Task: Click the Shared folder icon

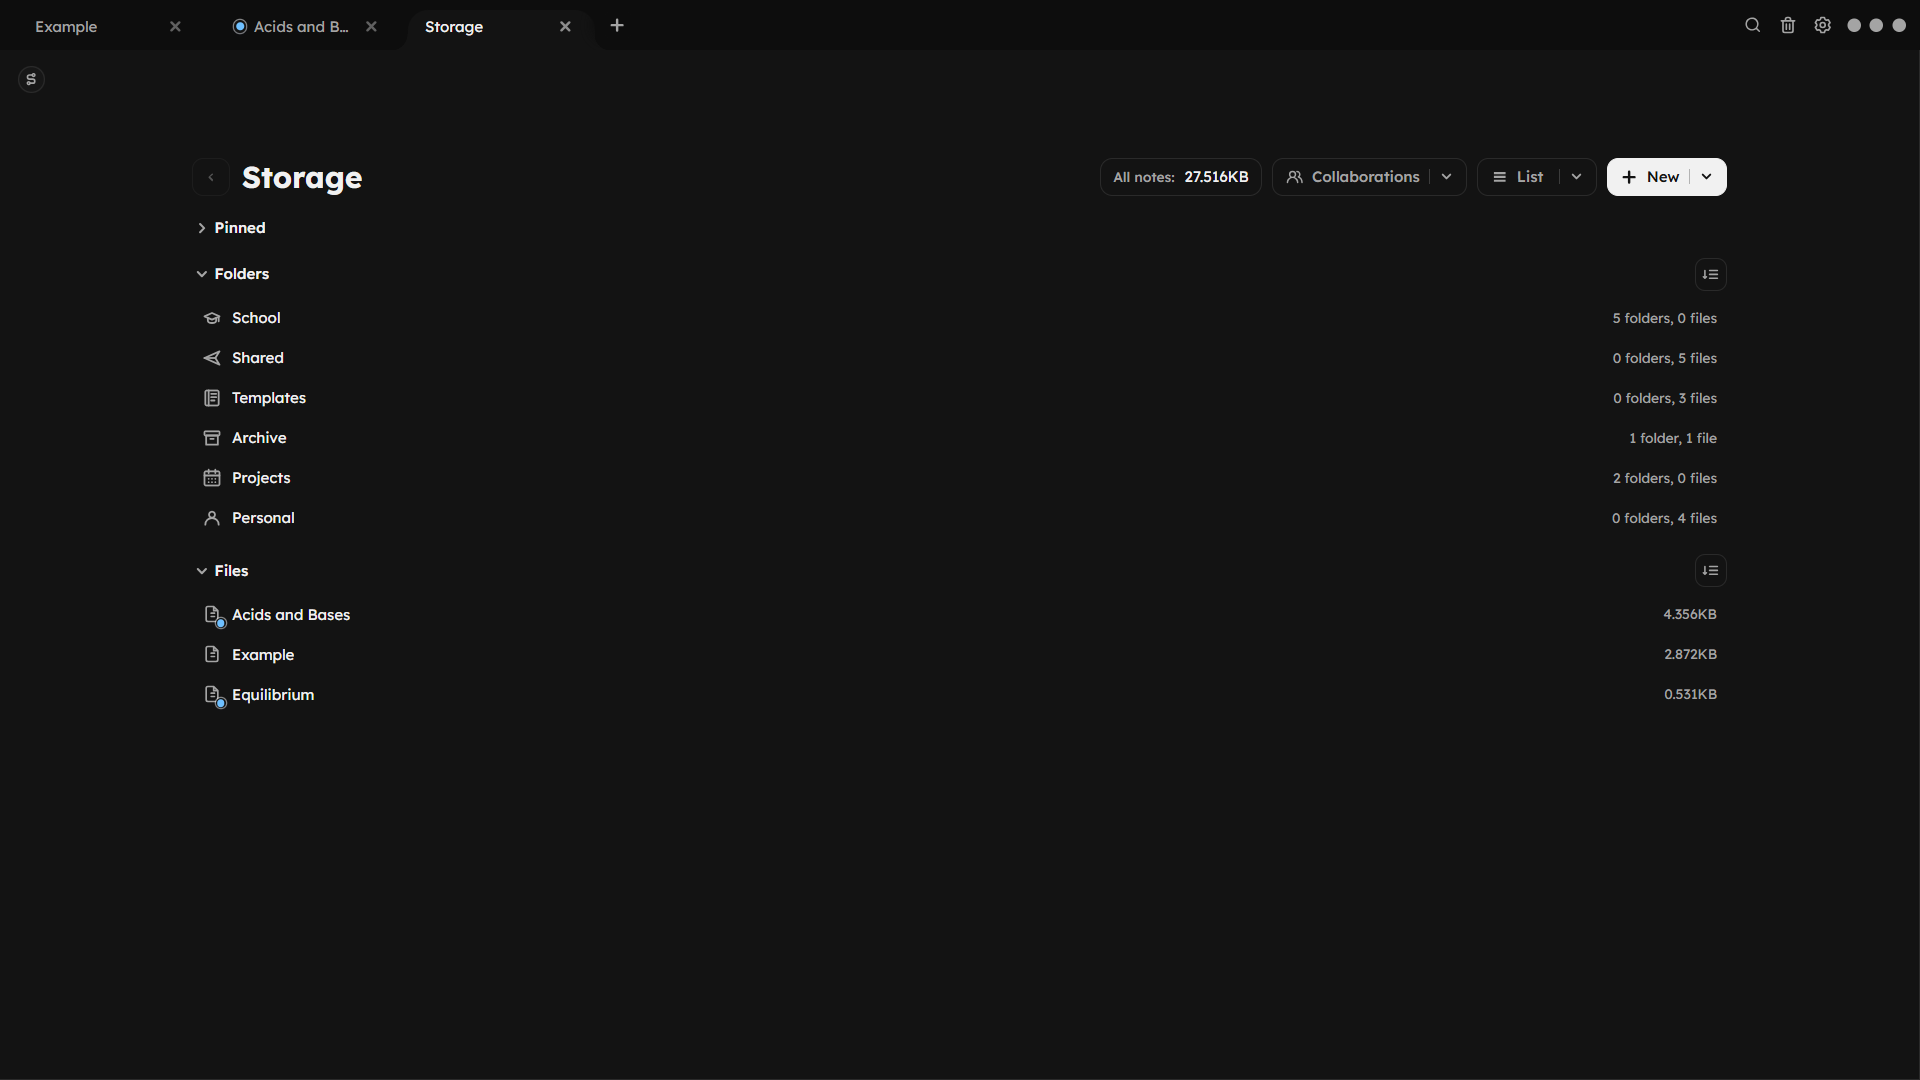Action: coord(212,358)
